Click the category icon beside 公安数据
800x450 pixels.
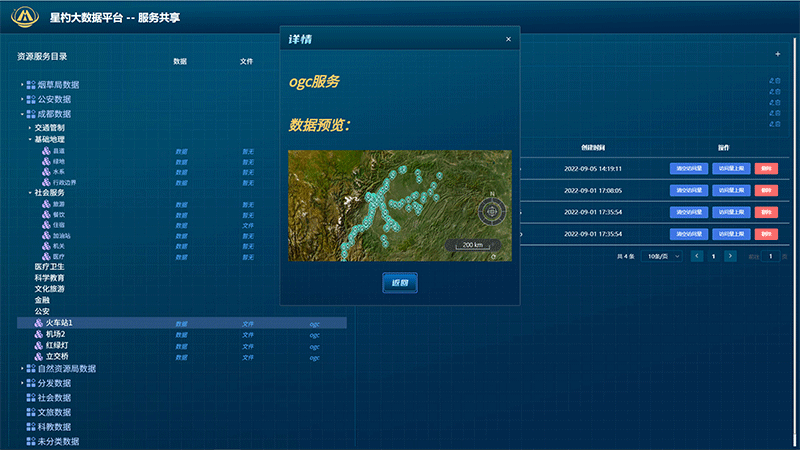click(x=30, y=99)
